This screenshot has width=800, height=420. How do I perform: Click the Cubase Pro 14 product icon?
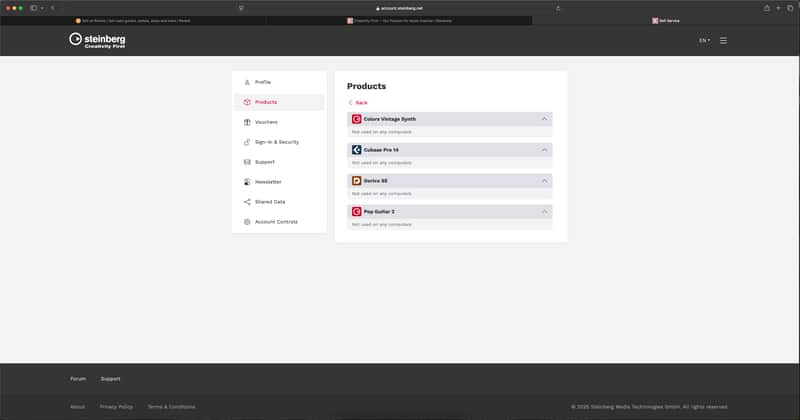click(357, 150)
